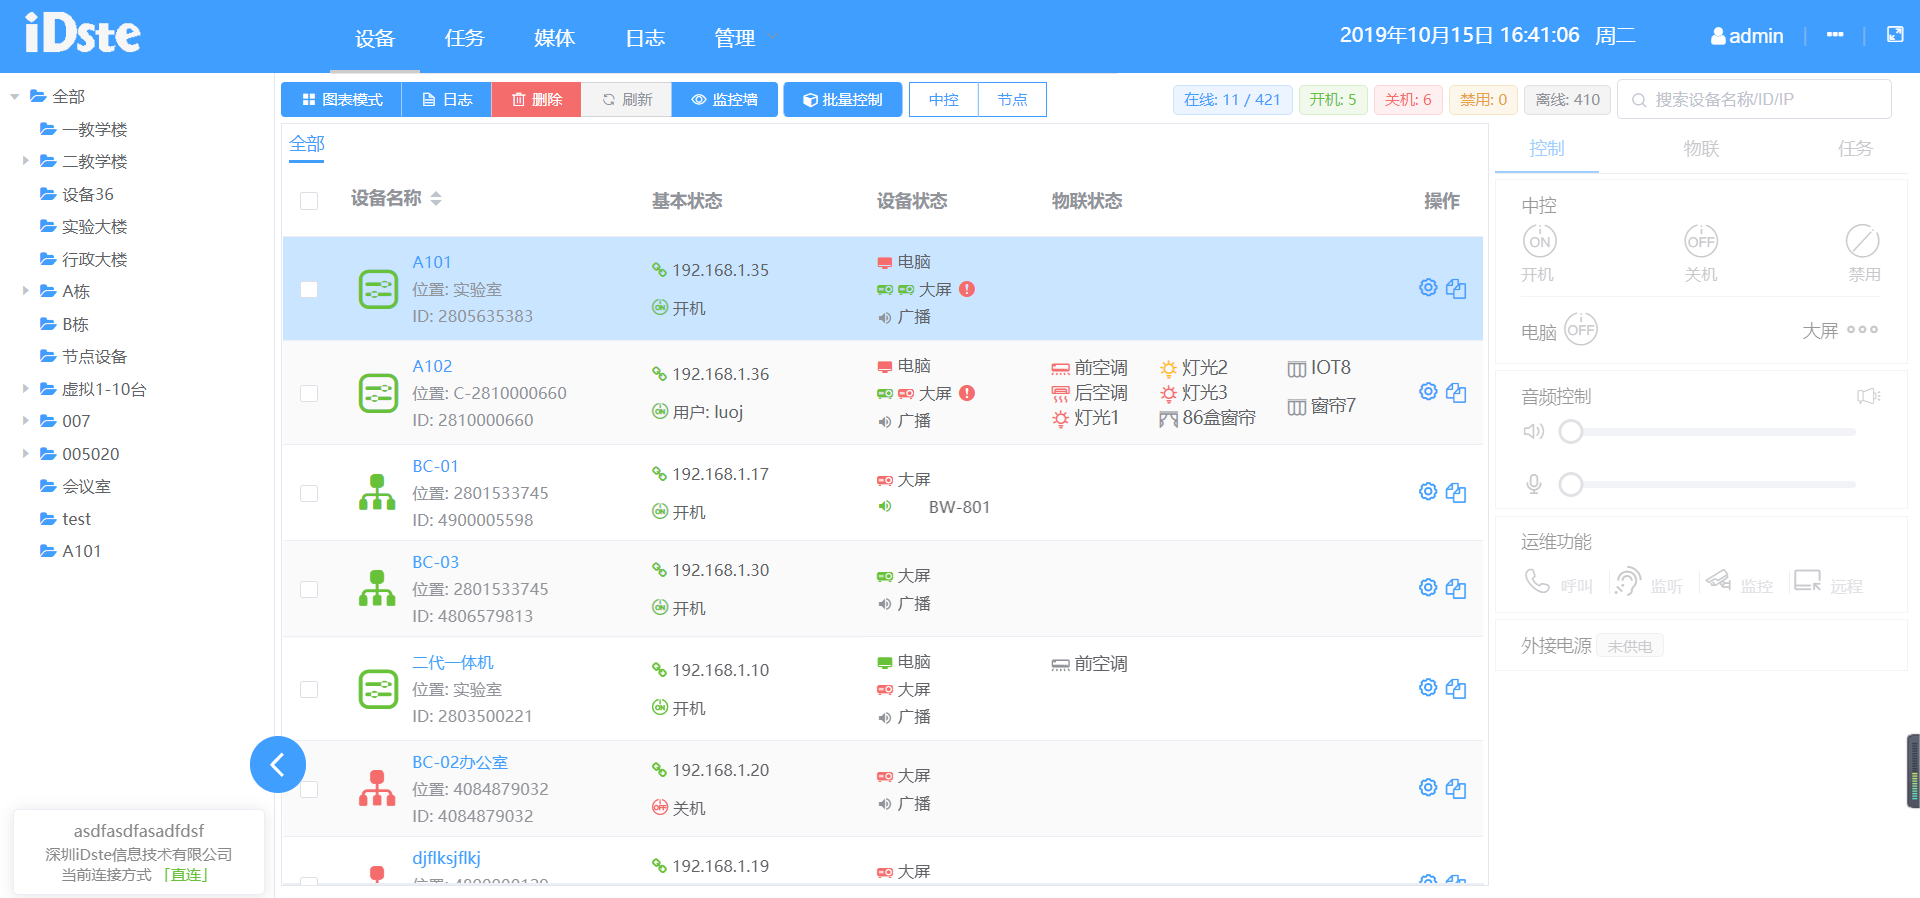
Task: Open the three-dot more menu in header
Action: click(1834, 35)
